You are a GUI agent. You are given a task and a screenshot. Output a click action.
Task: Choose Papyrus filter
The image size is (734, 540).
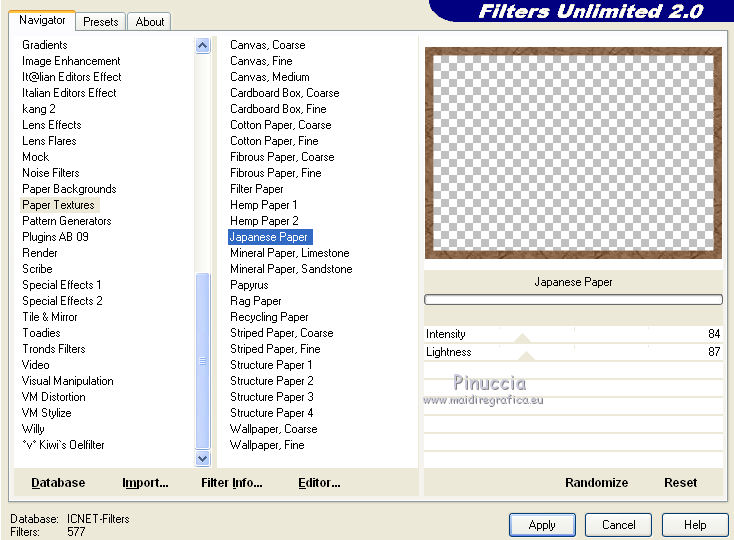coord(250,285)
